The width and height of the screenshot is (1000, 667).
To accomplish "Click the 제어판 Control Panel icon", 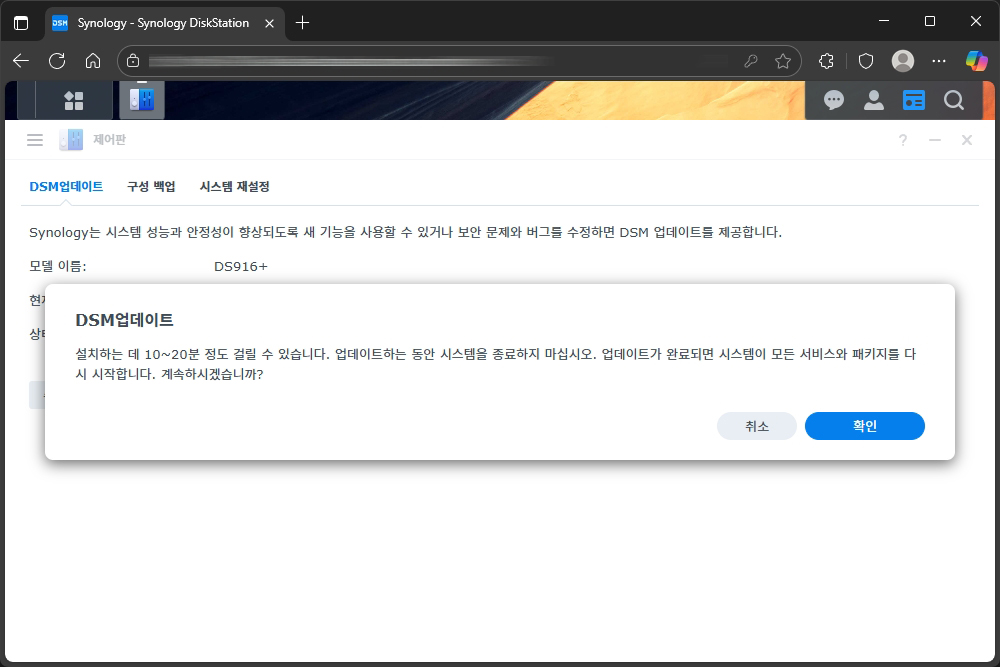I will click(x=71, y=140).
